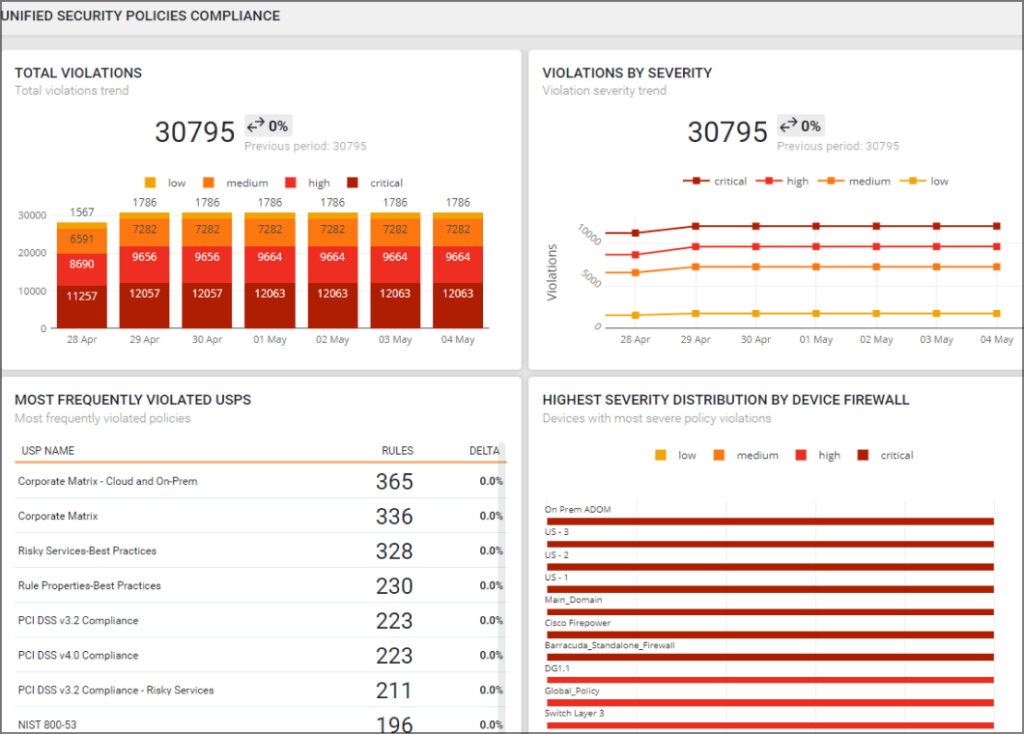Screen dimensions: 1024x734
Task: Toggle the critical series in Violations by Severity legend
Action: [714, 181]
